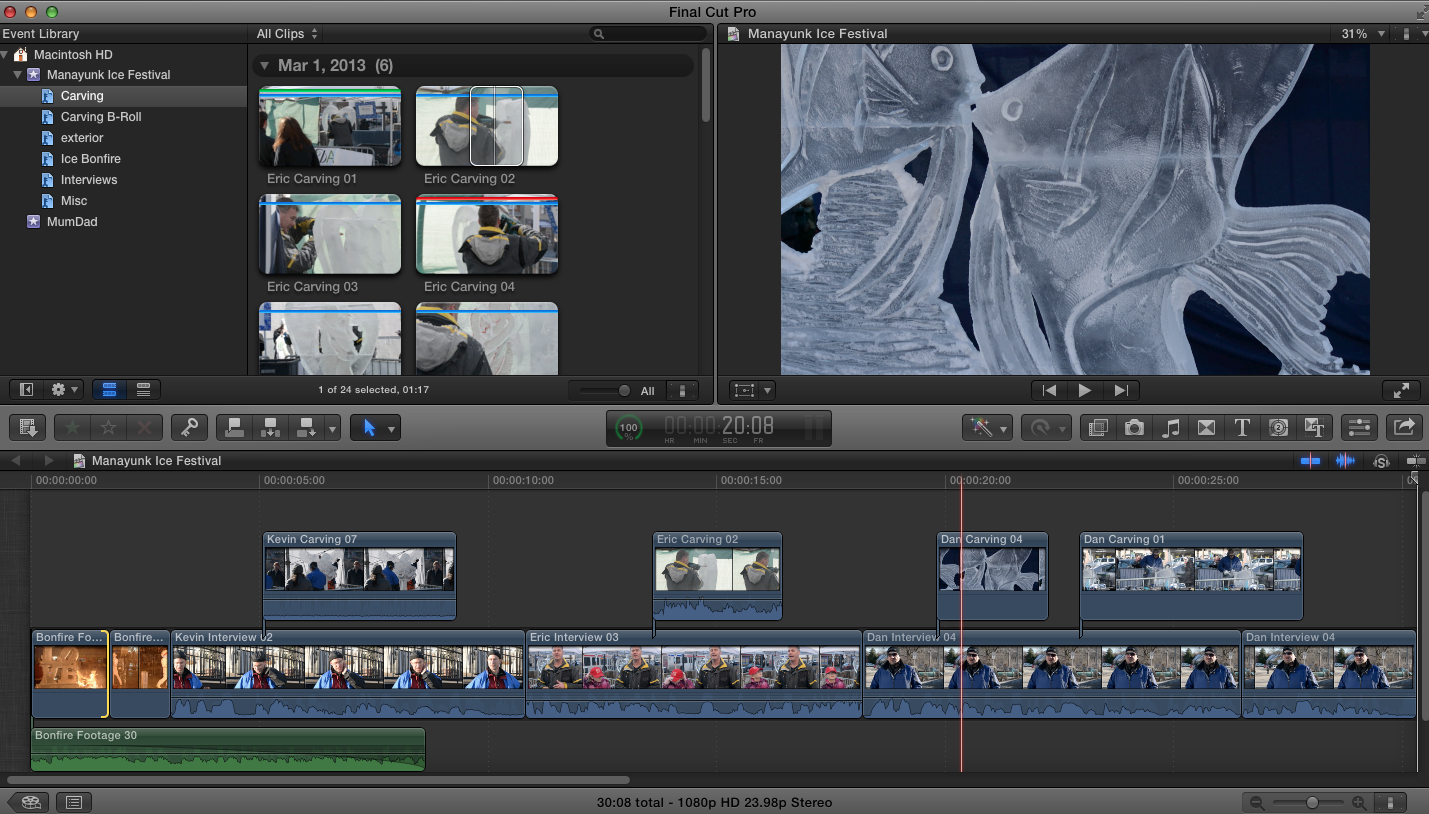Collapse the Mar 1, 2013 group
The height and width of the screenshot is (814, 1429).
(x=264, y=66)
